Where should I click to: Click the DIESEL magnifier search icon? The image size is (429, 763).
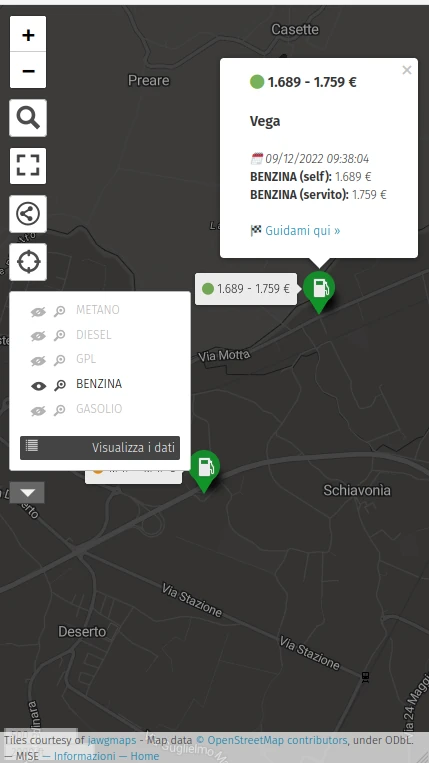pyautogui.click(x=59, y=336)
